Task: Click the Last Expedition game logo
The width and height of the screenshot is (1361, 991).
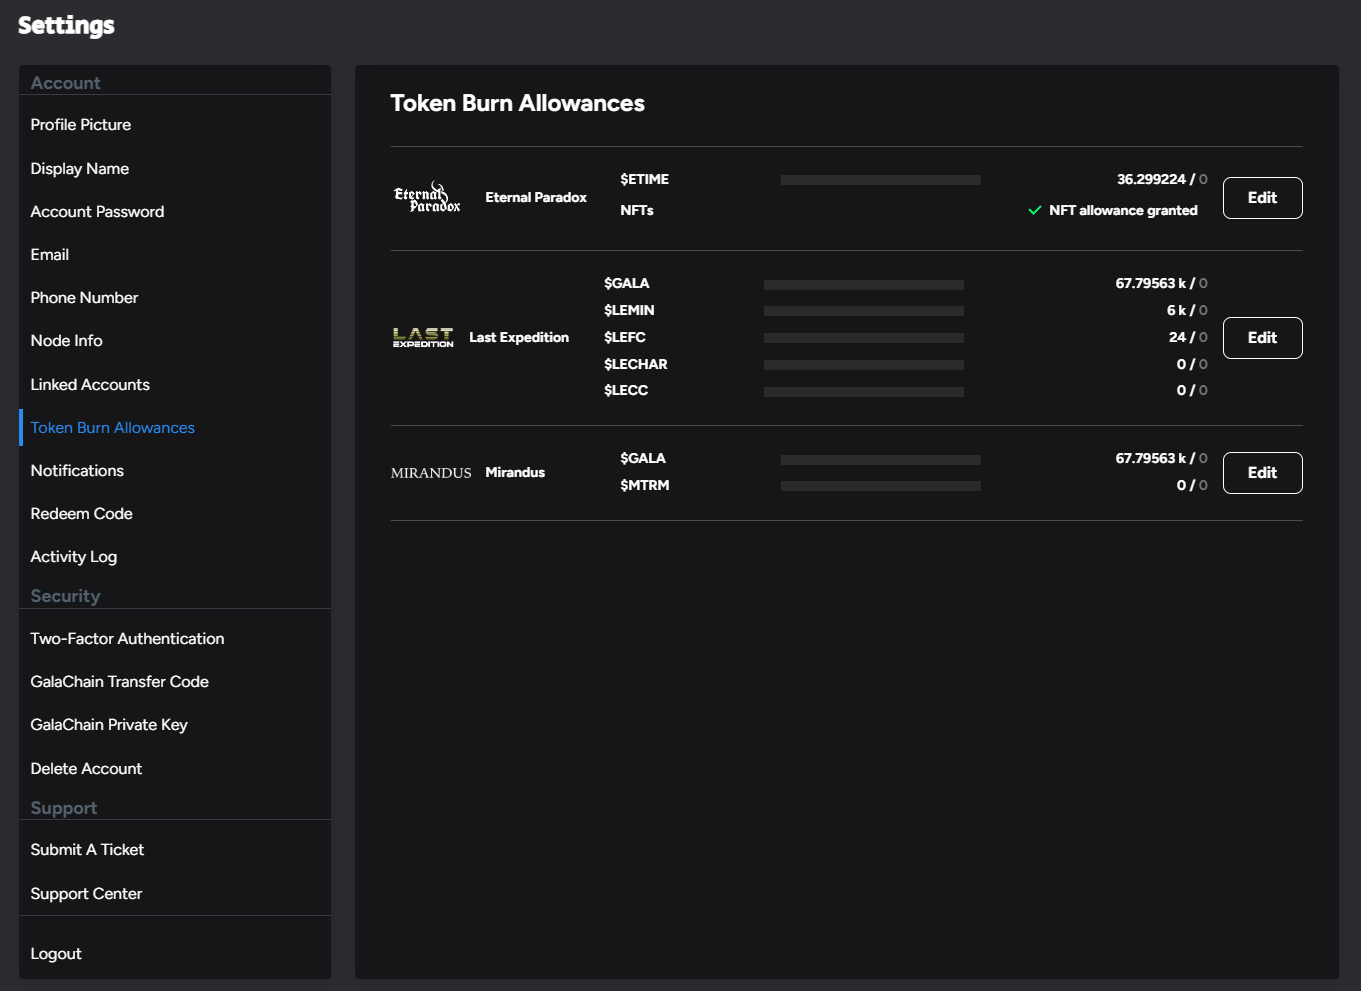Action: [x=423, y=338]
